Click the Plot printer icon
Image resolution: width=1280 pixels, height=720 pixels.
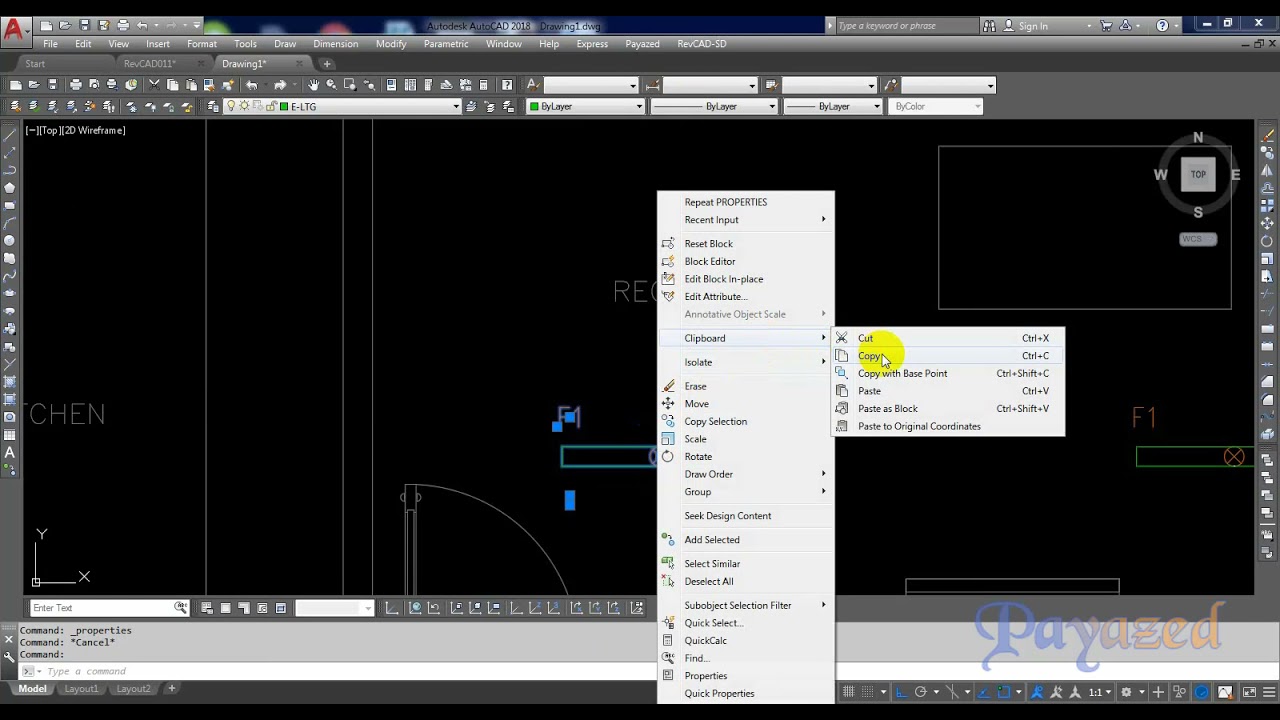76,85
